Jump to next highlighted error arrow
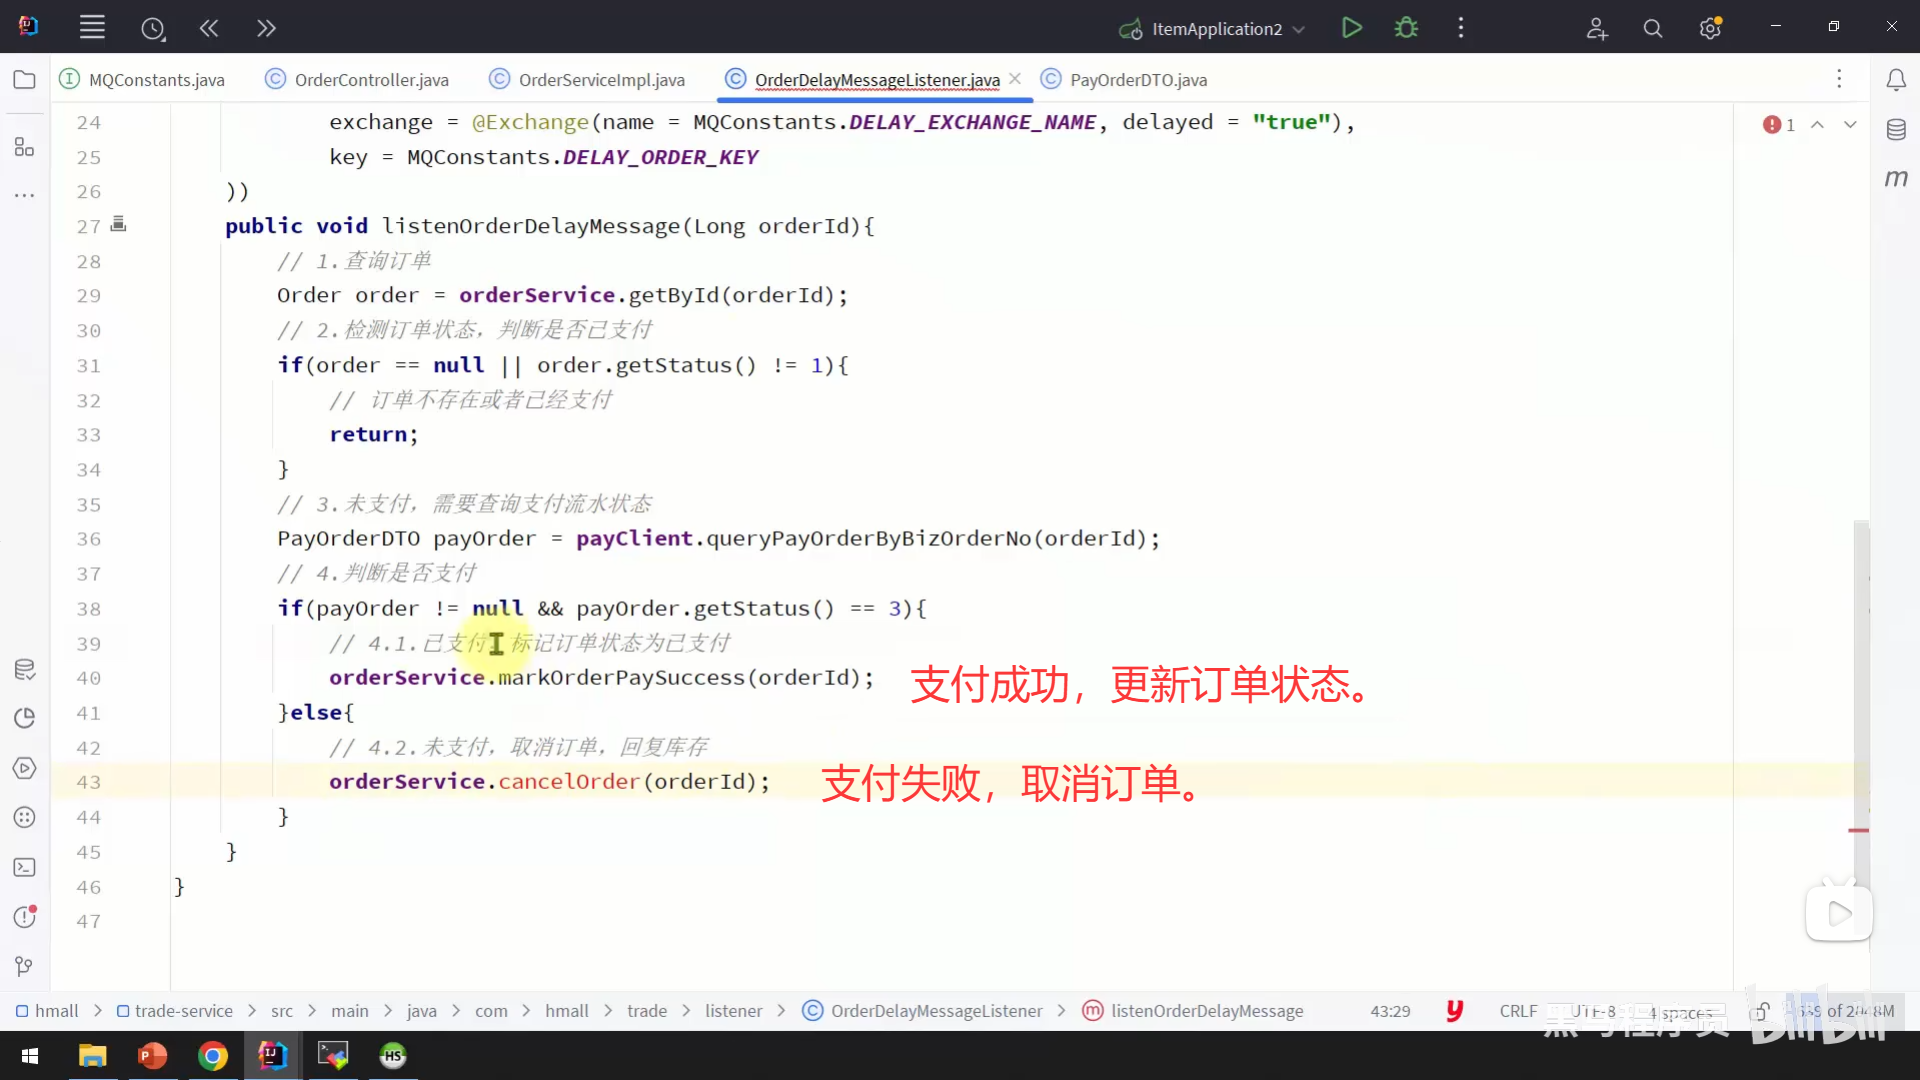 tap(1850, 124)
